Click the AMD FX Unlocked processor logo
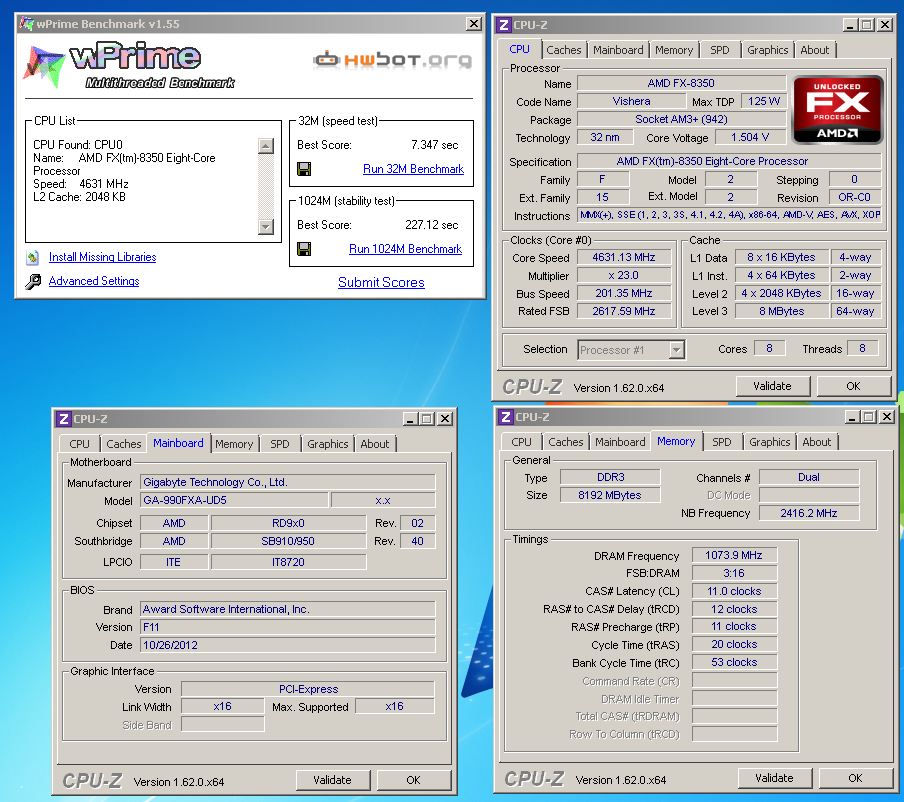The width and height of the screenshot is (904, 802). point(838,109)
